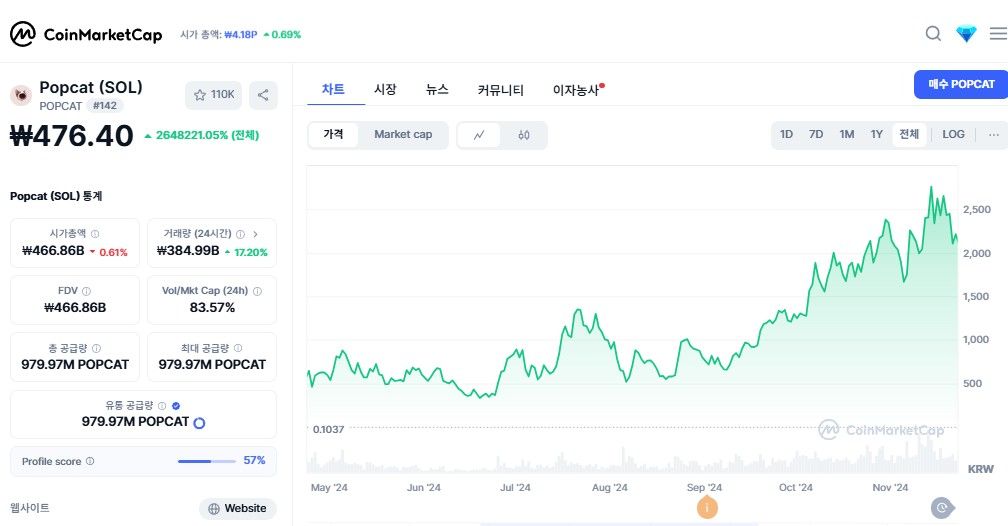Select the 7D time range
The width and height of the screenshot is (1008, 526).
click(x=816, y=134)
